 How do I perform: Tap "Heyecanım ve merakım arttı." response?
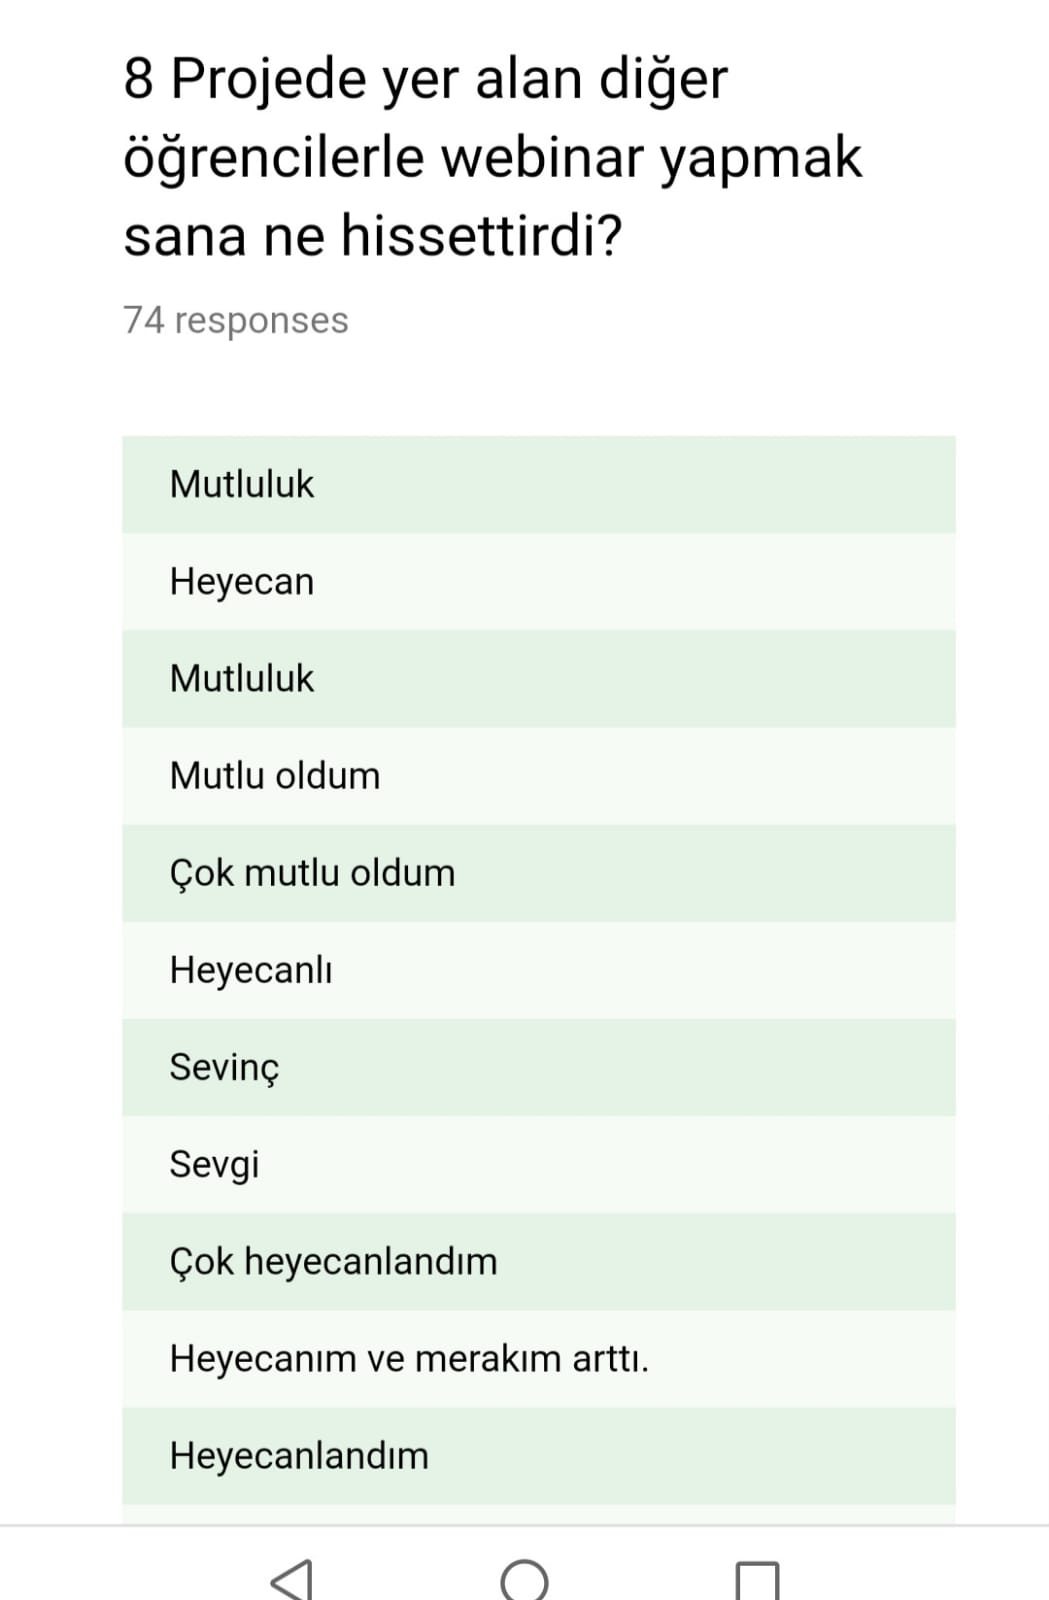click(538, 1358)
